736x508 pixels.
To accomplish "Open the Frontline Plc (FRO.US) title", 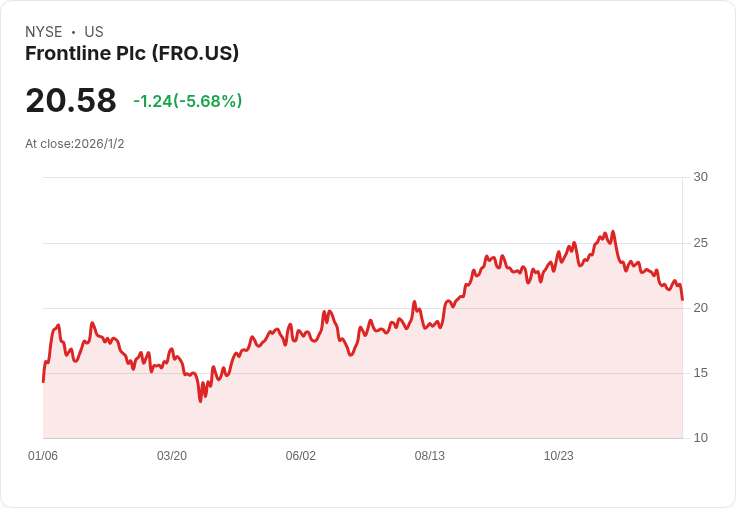I will coord(132,54).
